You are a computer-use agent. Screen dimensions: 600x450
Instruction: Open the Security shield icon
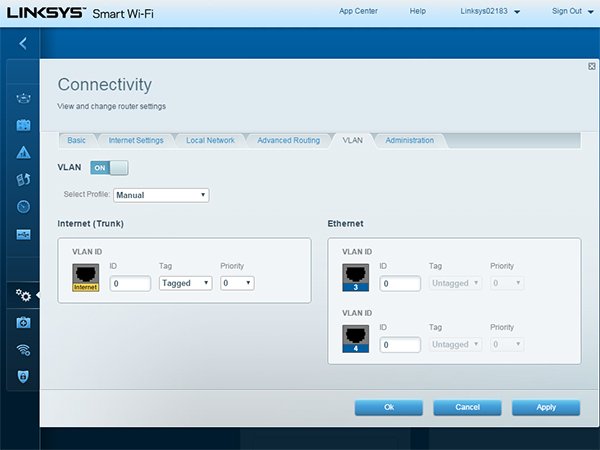point(23,377)
